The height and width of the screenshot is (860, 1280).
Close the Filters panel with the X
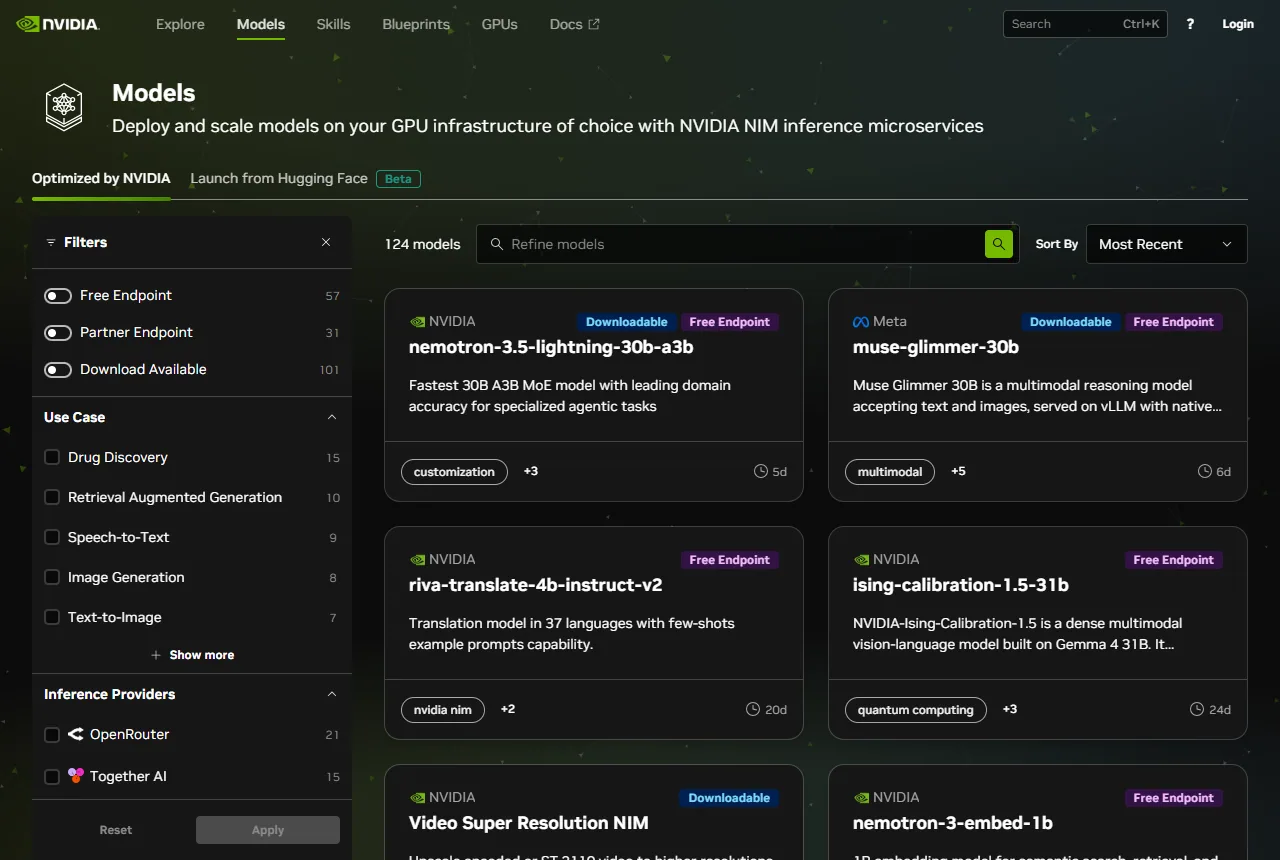pyautogui.click(x=326, y=242)
